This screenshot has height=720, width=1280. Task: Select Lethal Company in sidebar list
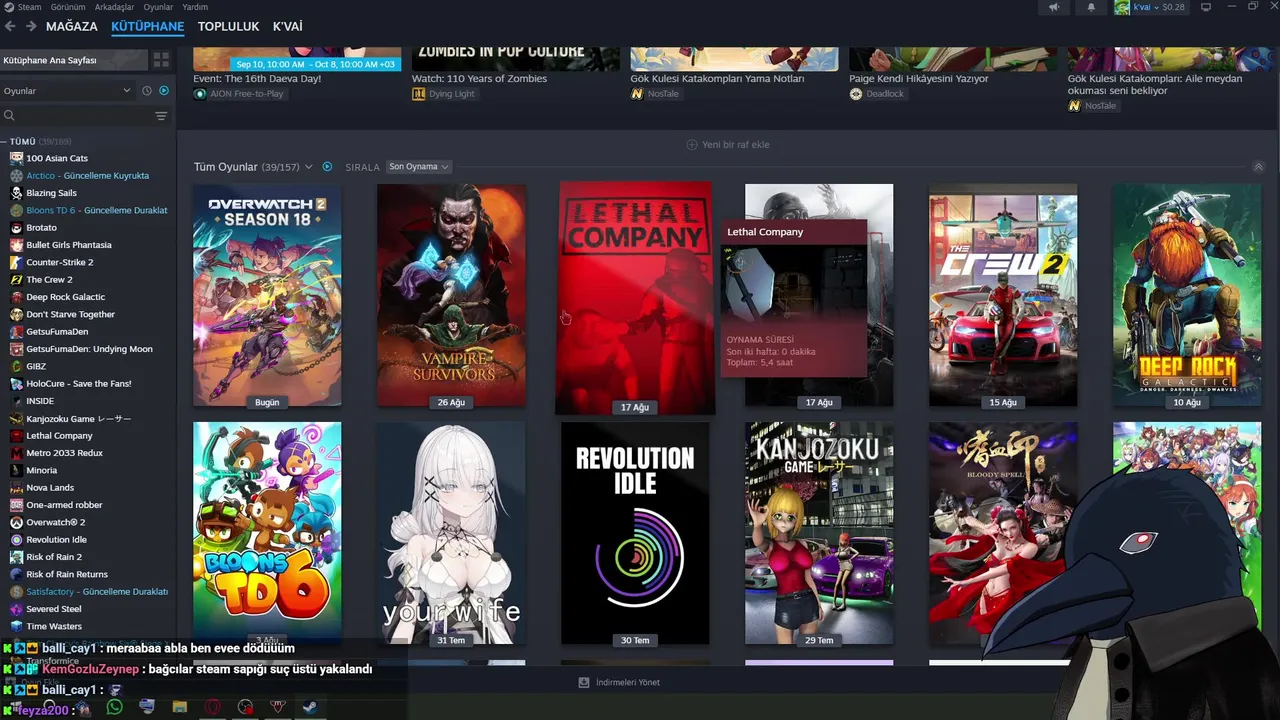click(59, 436)
